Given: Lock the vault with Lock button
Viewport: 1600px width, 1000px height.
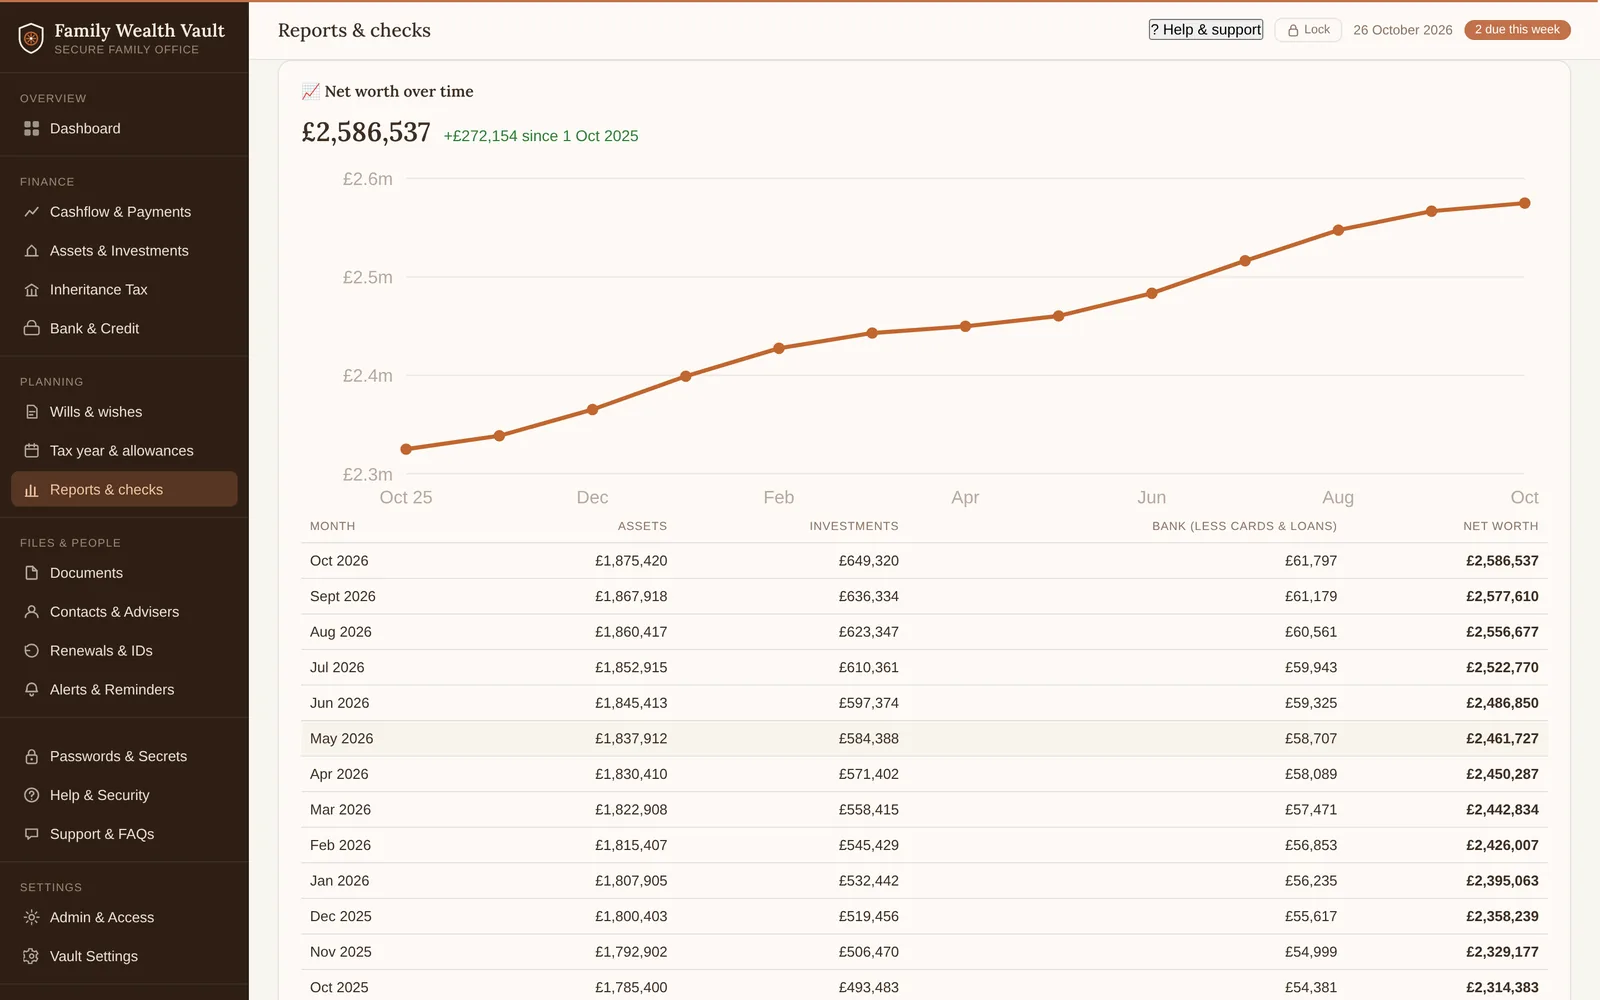Looking at the screenshot, I should click(1308, 30).
